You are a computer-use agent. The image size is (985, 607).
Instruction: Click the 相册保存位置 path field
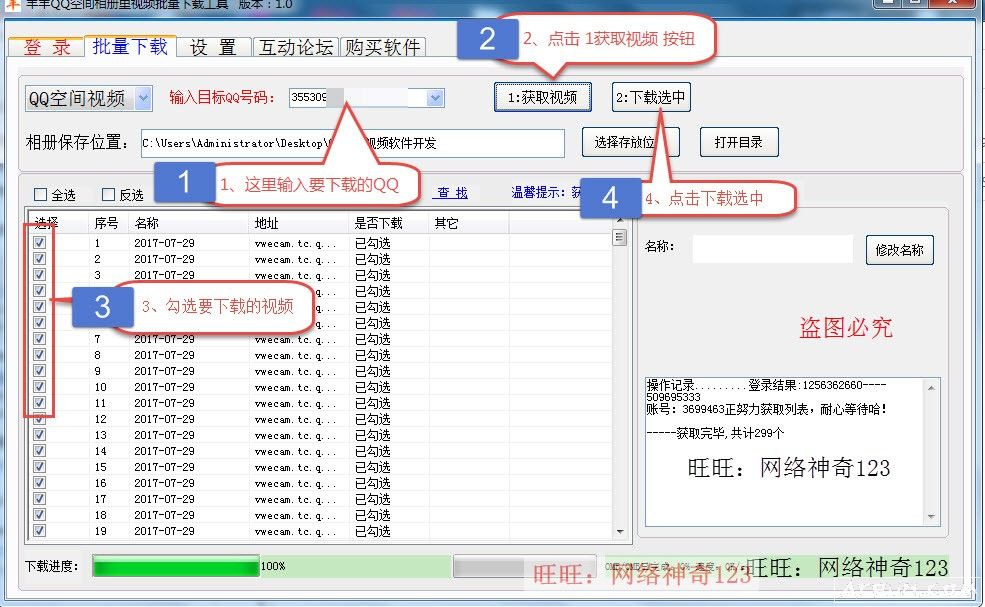(x=353, y=143)
